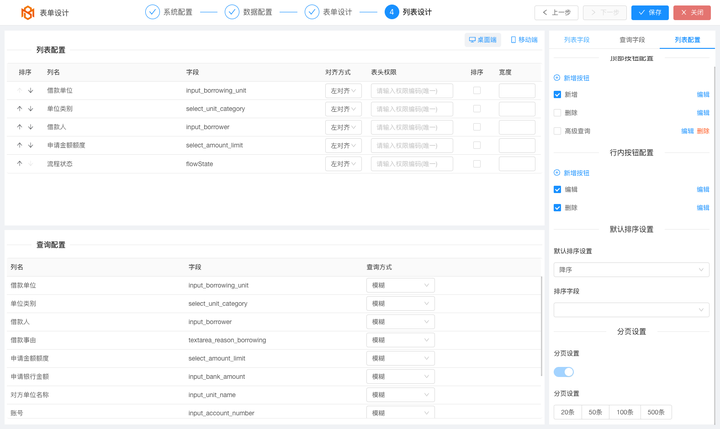Open 对齐方式 dropdown for 申请金额额度

tap(343, 145)
